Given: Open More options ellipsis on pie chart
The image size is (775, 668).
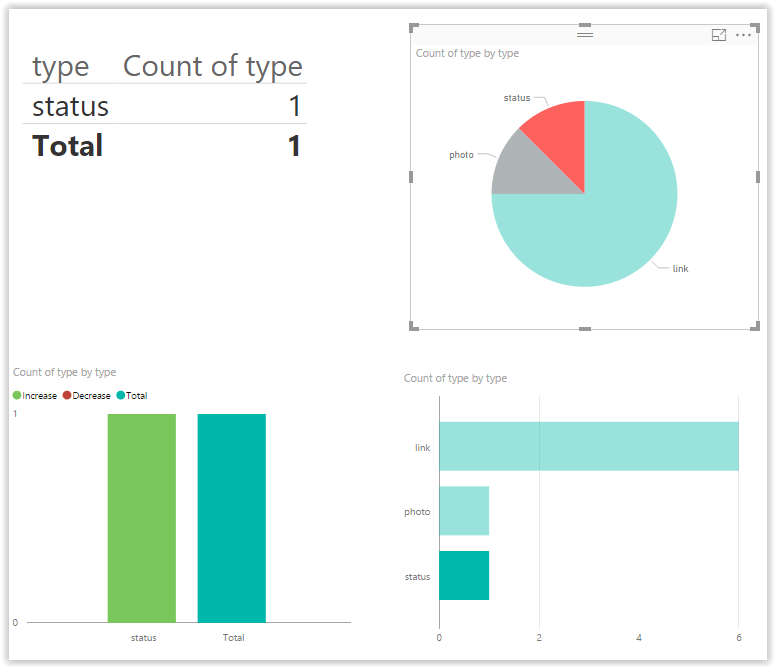Looking at the screenshot, I should point(743,35).
